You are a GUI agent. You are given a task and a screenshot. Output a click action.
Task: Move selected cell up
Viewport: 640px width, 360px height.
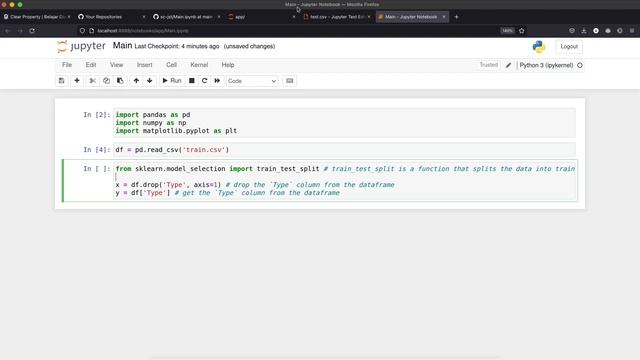pos(136,81)
